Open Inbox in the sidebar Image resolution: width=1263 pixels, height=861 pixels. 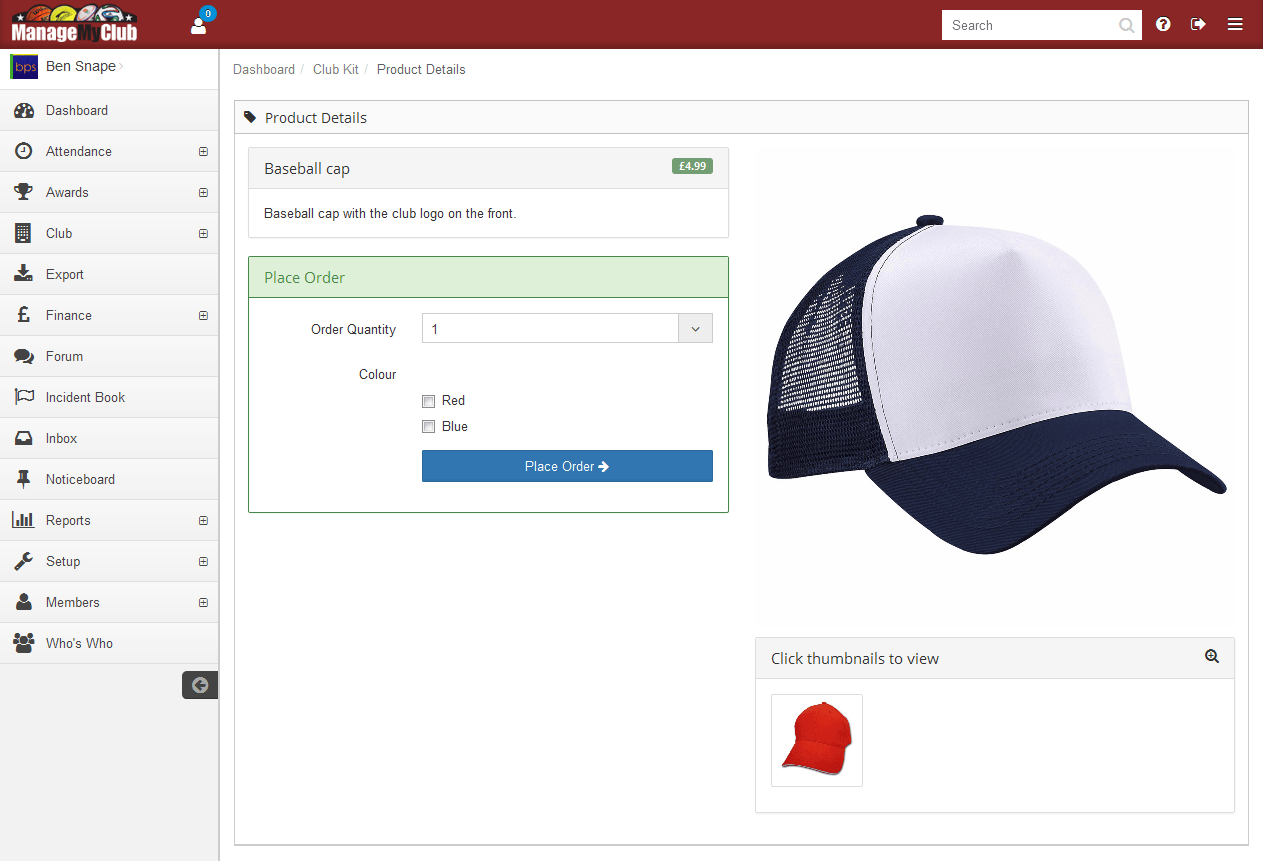(109, 438)
